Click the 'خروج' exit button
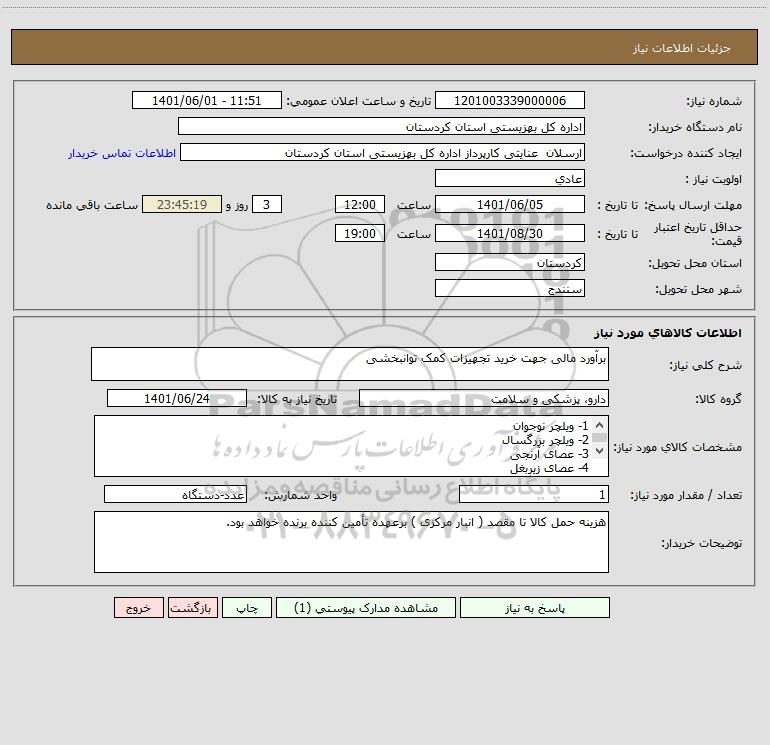 [138, 608]
